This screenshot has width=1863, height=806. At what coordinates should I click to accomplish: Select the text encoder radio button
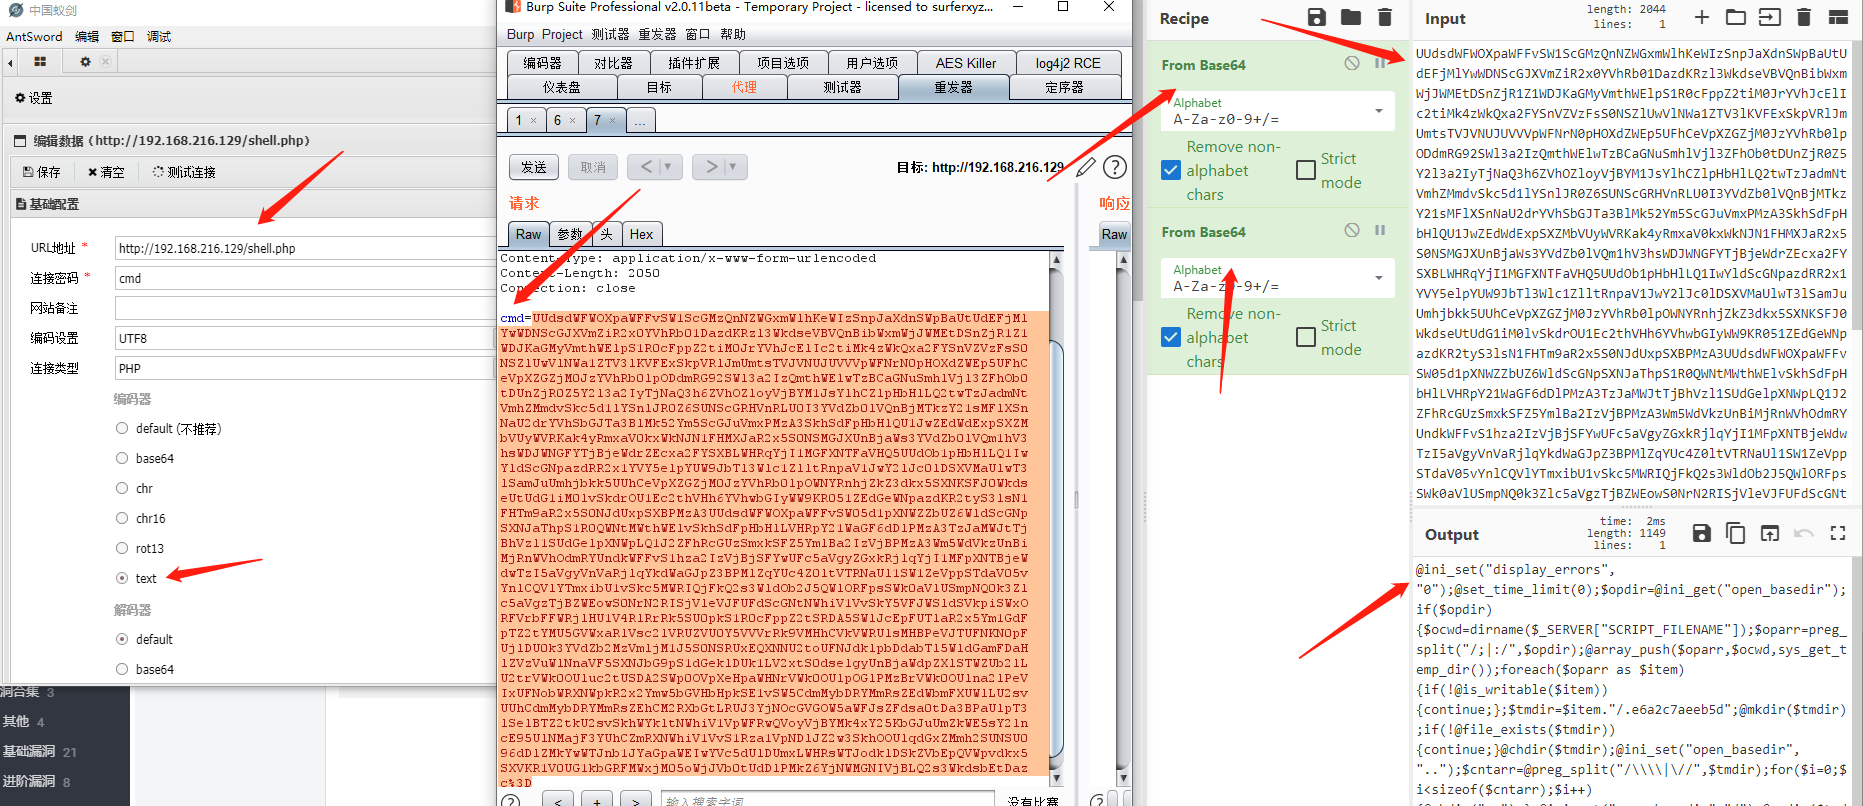(122, 578)
